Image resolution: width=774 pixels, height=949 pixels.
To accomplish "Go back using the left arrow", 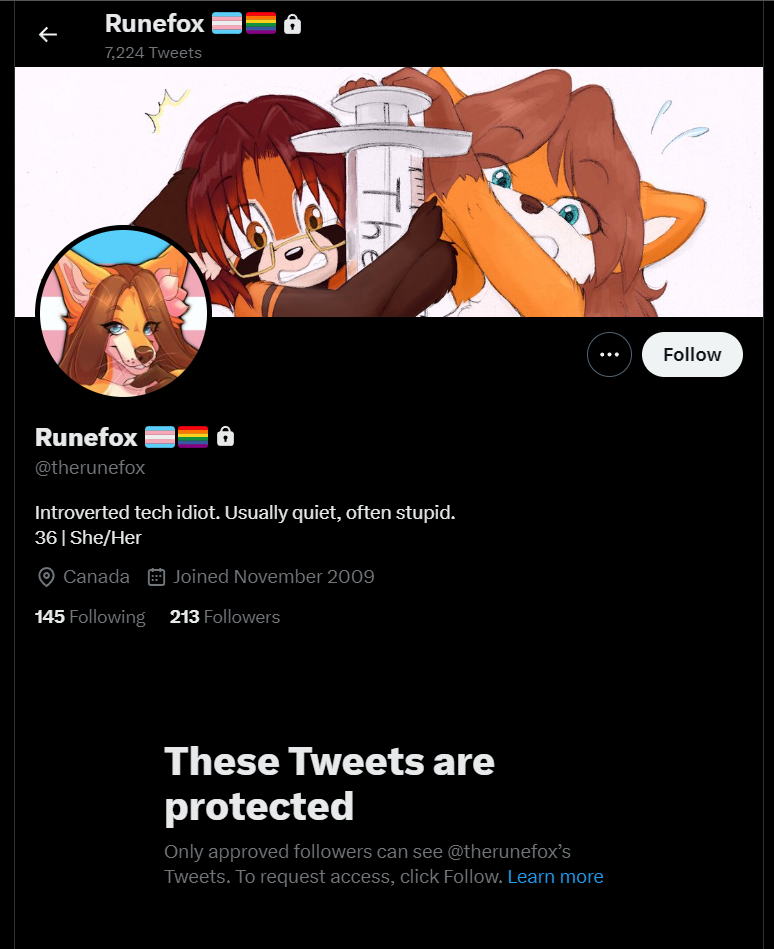I will point(48,34).
